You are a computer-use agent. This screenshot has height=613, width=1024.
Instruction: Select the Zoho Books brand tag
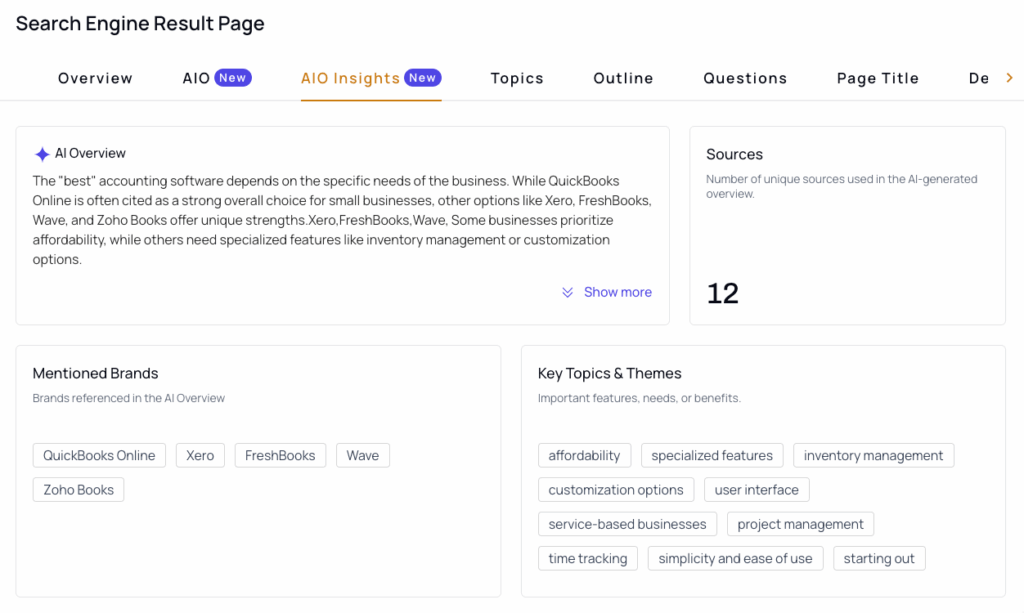click(x=78, y=490)
